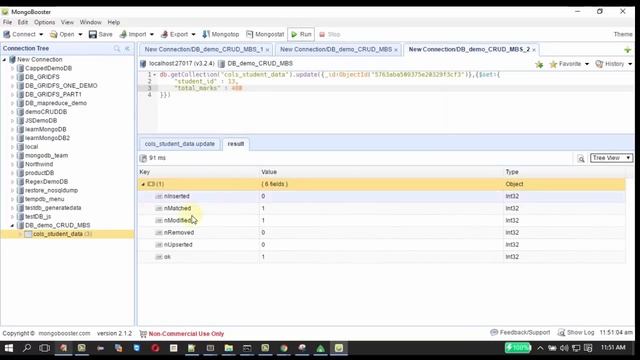Click the Import toolbar button
This screenshot has width=640, height=360.
pyautogui.click(x=133, y=34)
